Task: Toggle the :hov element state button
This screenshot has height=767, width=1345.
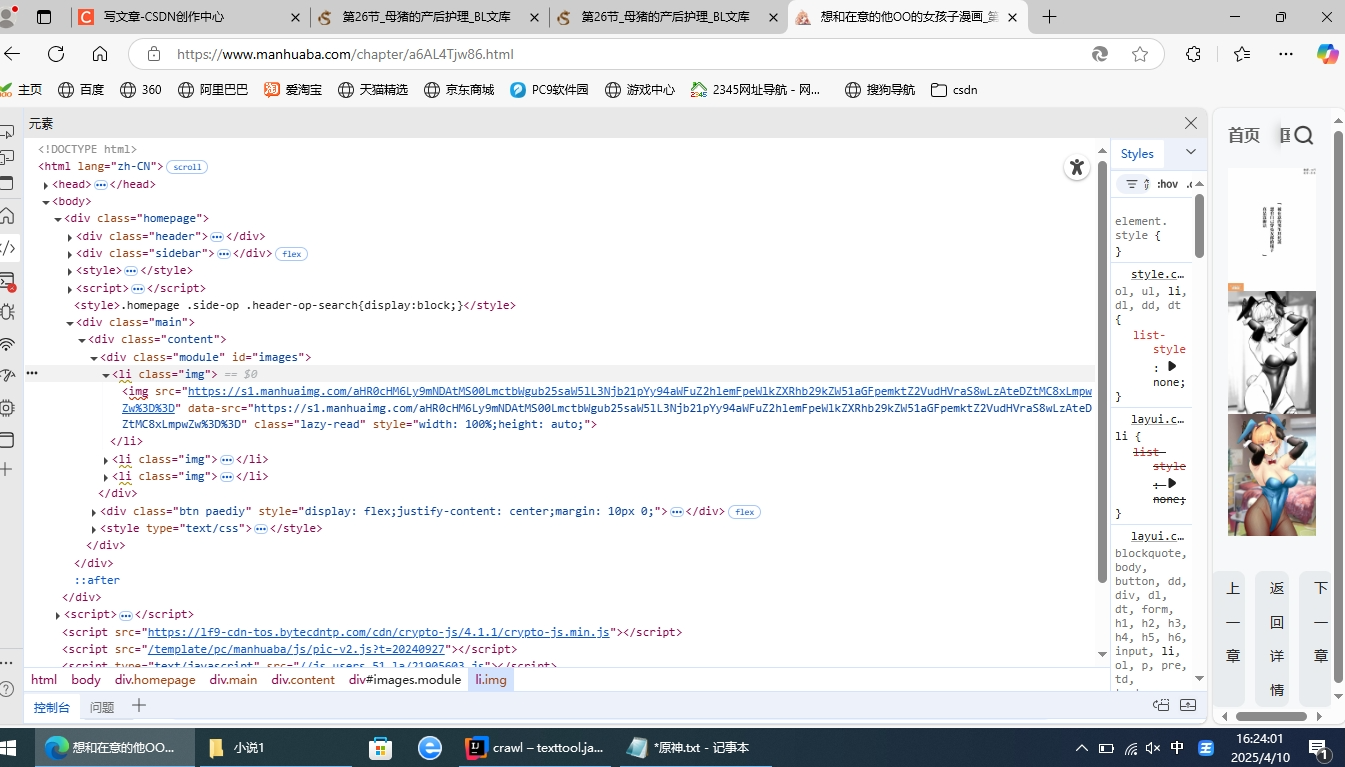Action: pyautogui.click(x=1167, y=184)
